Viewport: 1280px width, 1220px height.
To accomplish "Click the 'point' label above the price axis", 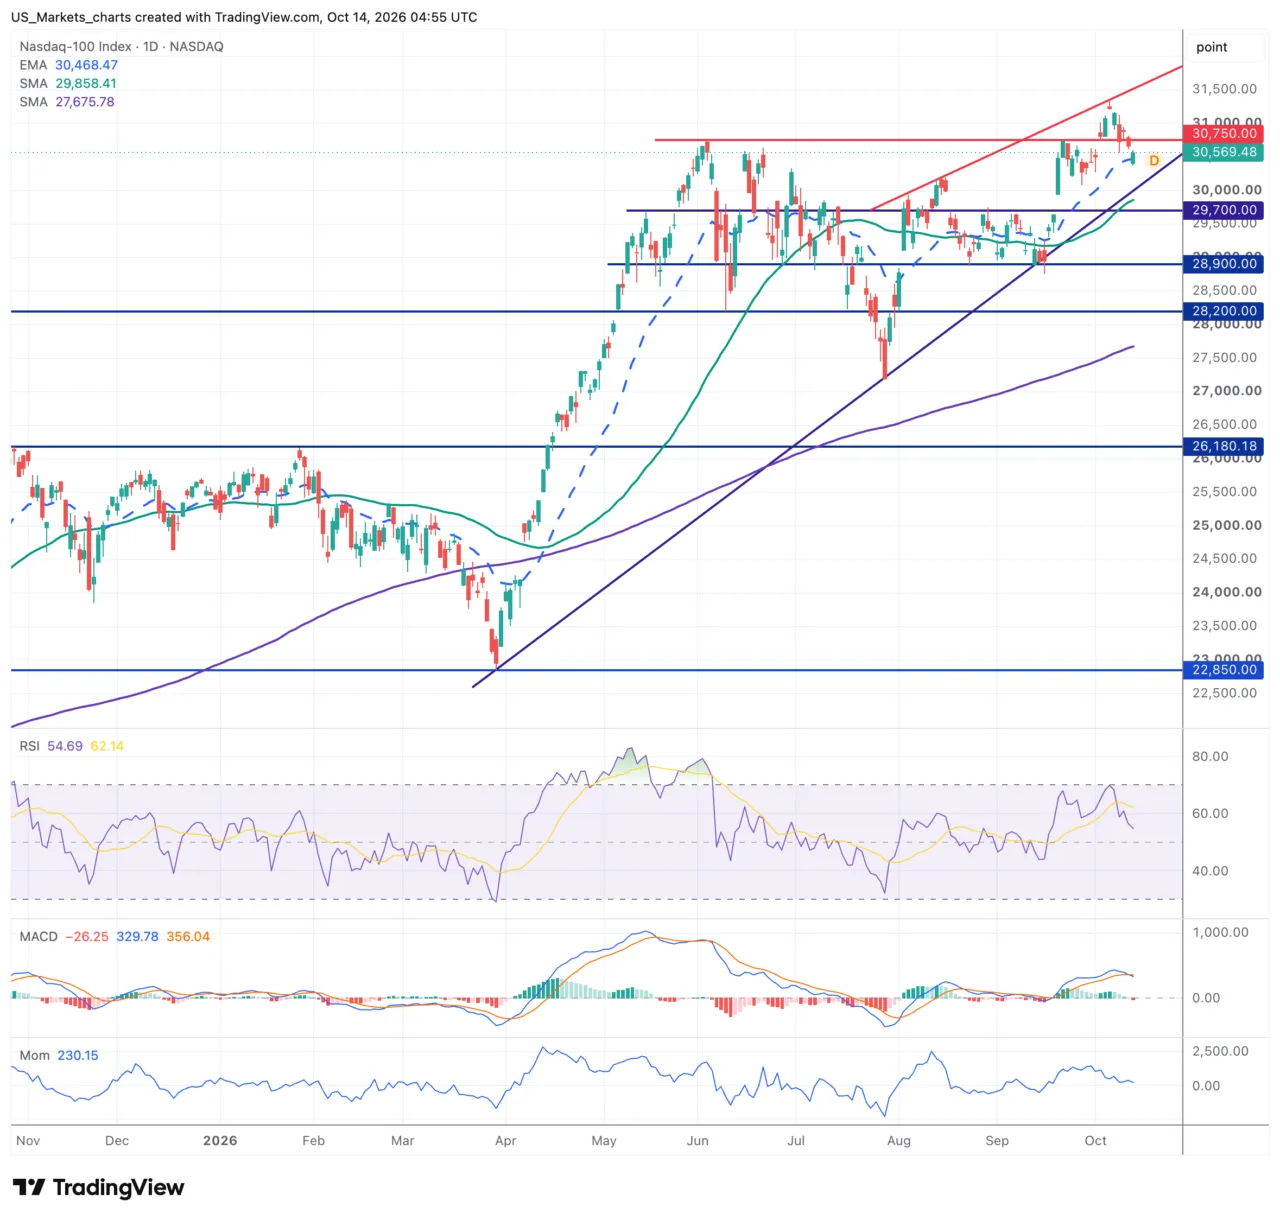I will click(1211, 47).
